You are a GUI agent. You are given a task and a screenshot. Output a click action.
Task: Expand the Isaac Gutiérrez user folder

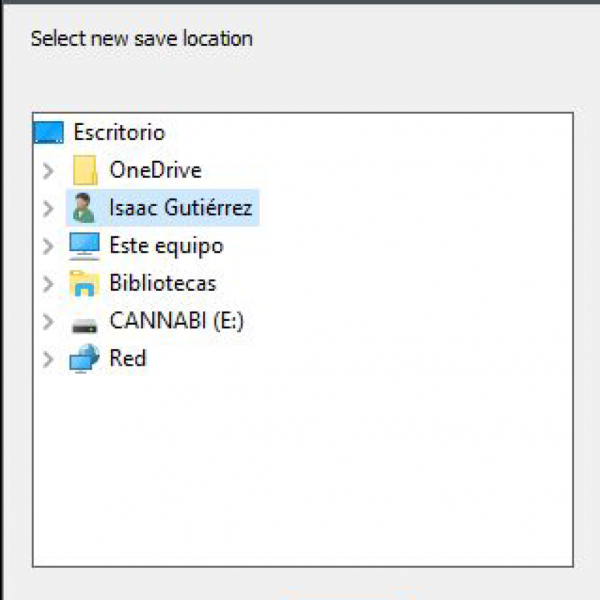tap(47, 208)
